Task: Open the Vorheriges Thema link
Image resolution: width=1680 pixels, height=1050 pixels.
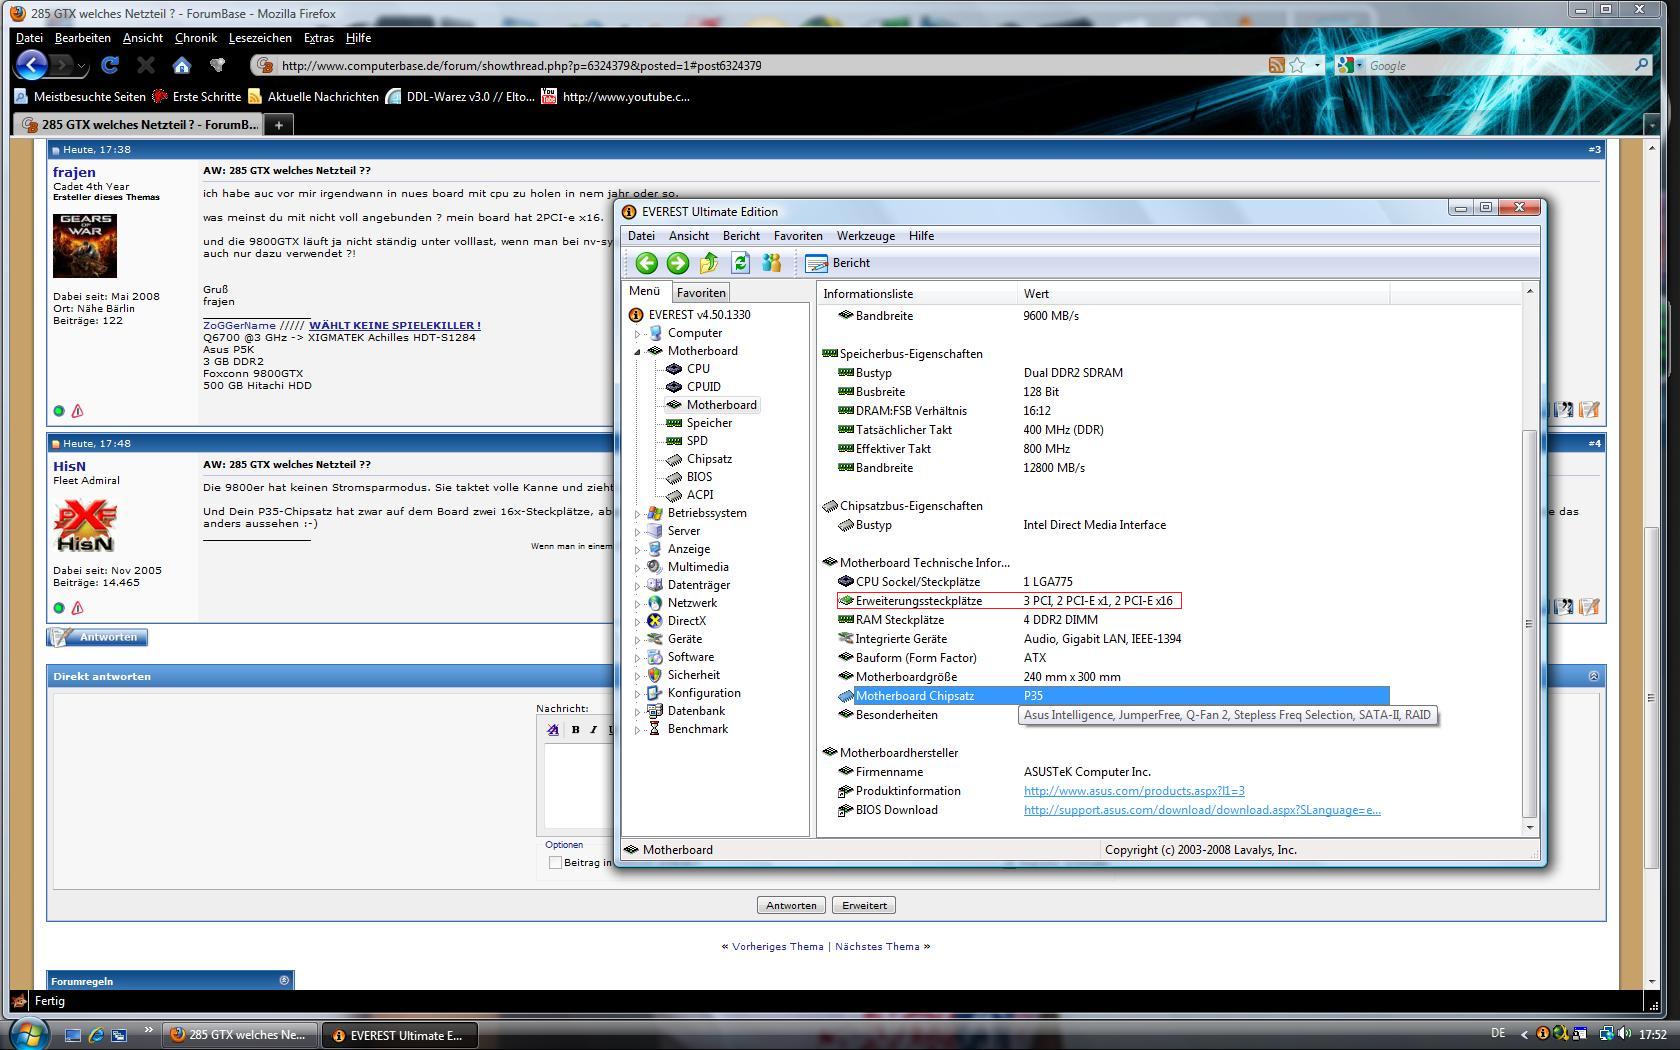Action: point(778,946)
